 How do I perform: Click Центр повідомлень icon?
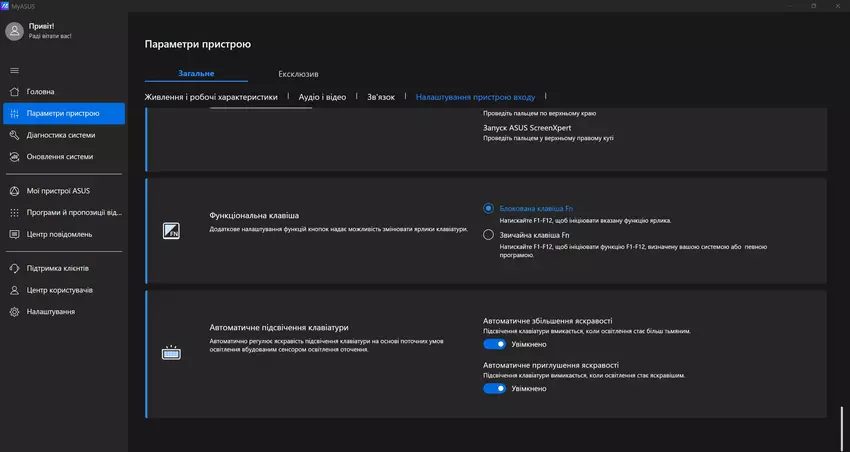click(14, 234)
